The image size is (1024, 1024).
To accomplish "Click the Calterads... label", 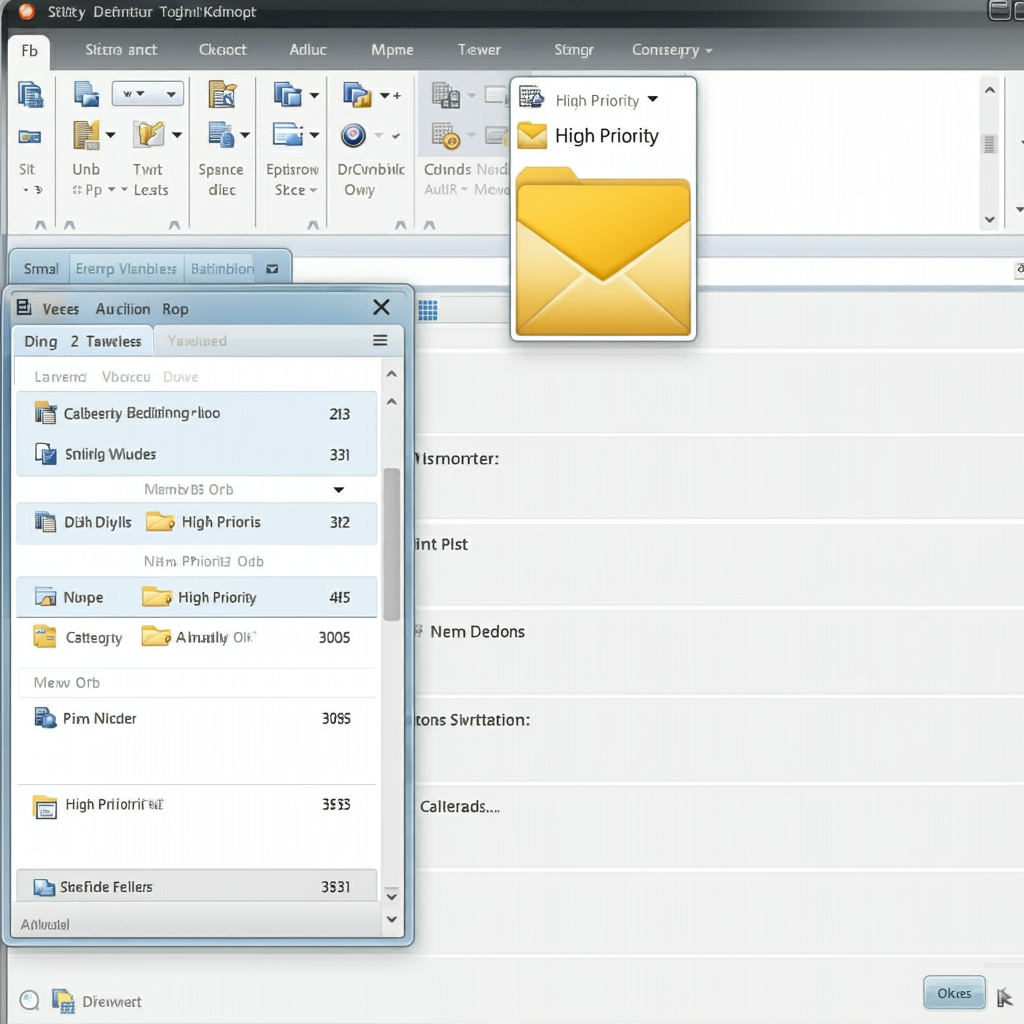I will (460, 807).
